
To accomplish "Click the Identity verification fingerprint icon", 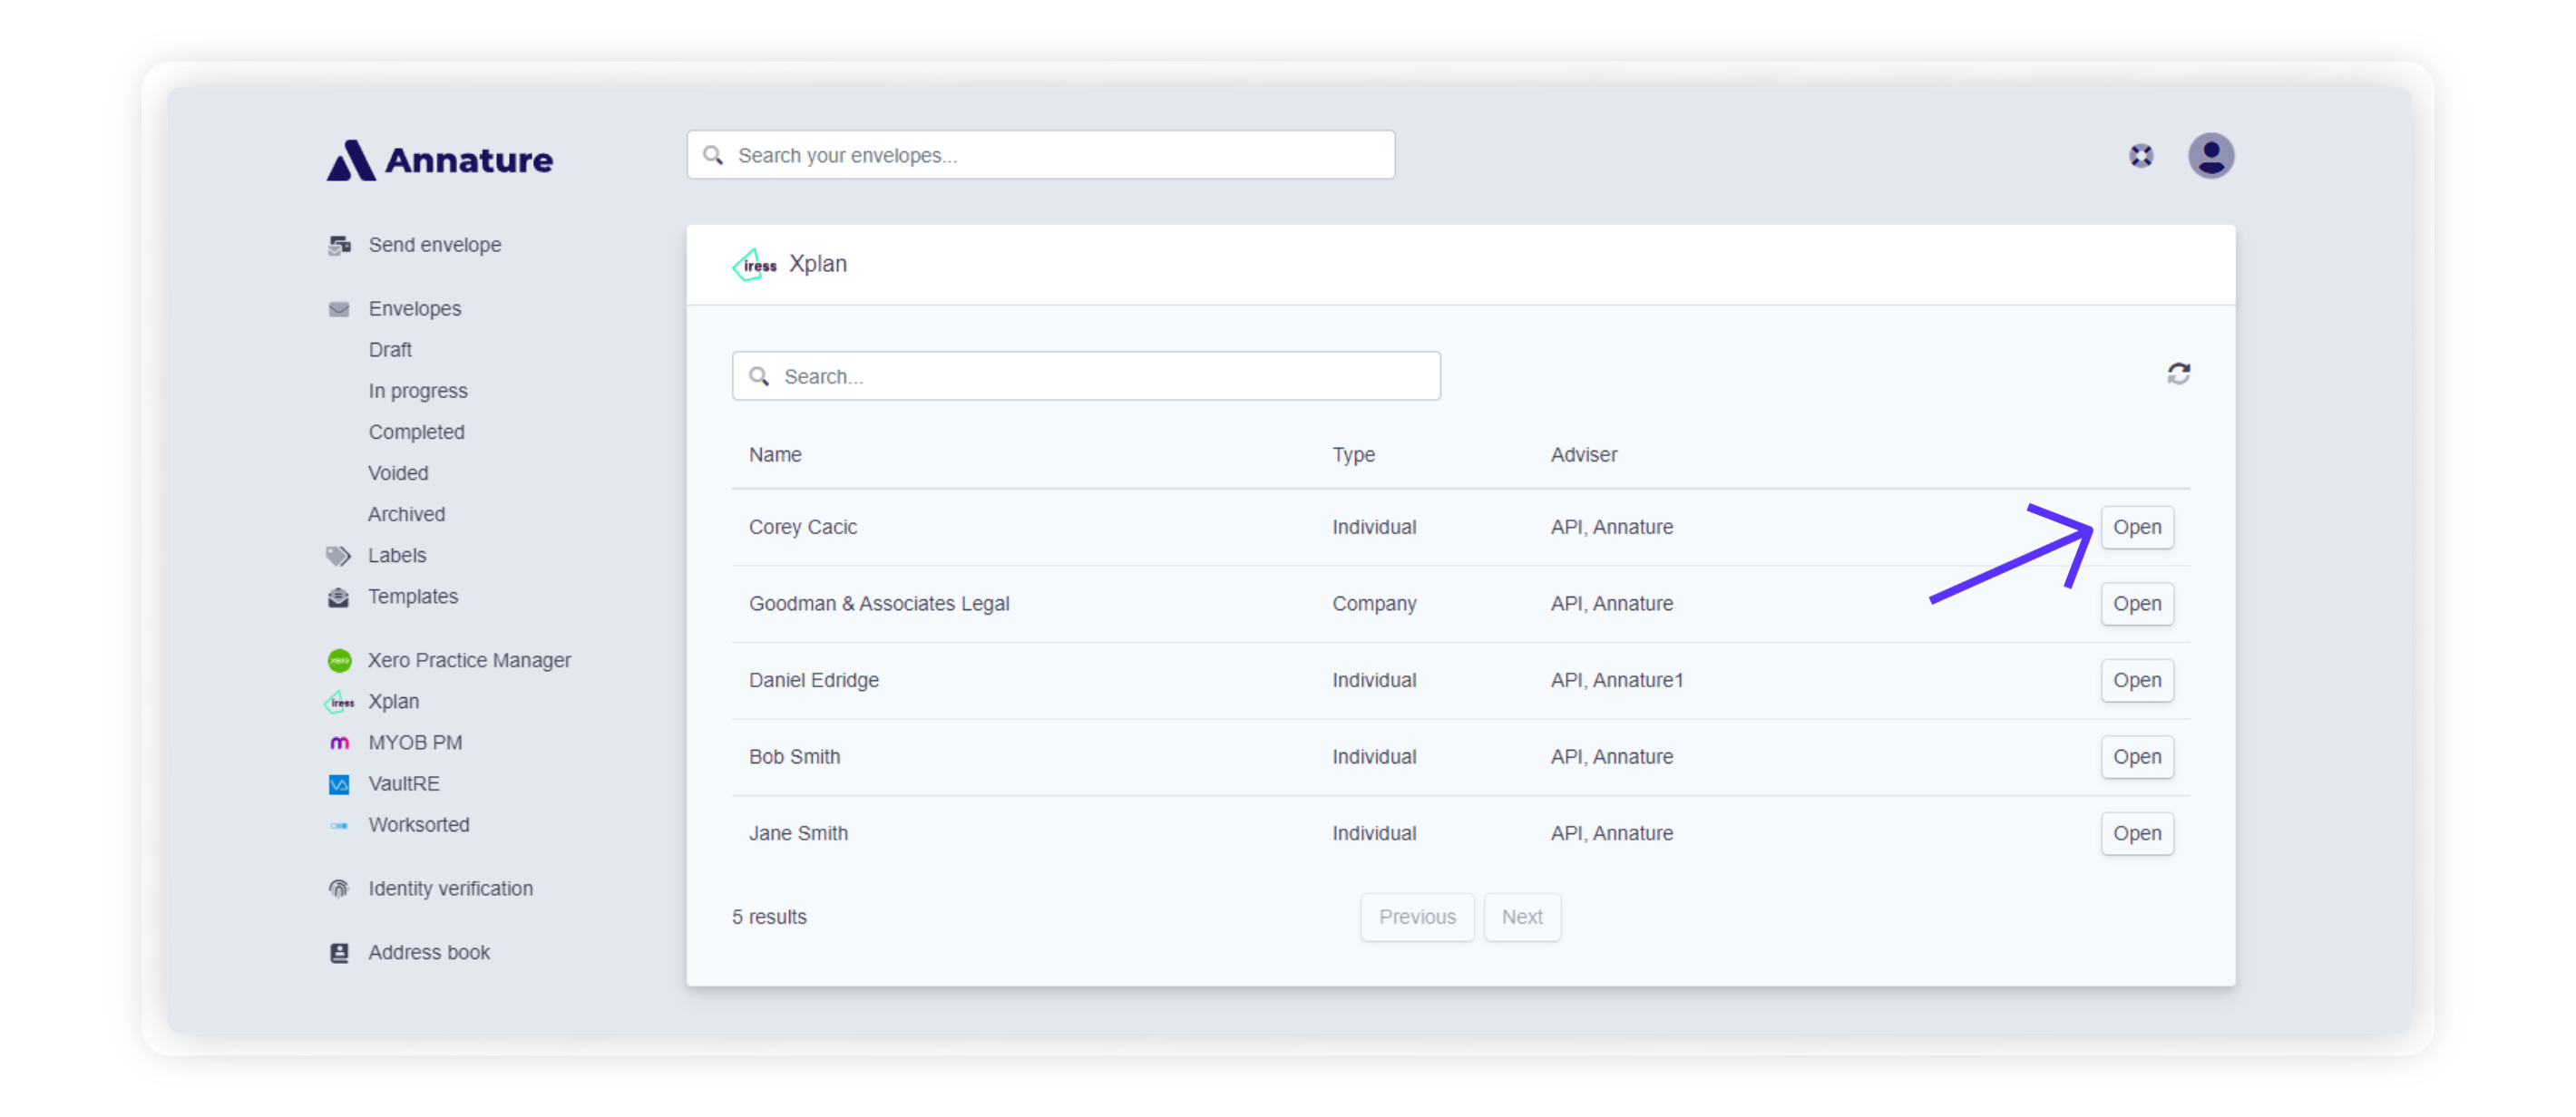I will coord(339,888).
